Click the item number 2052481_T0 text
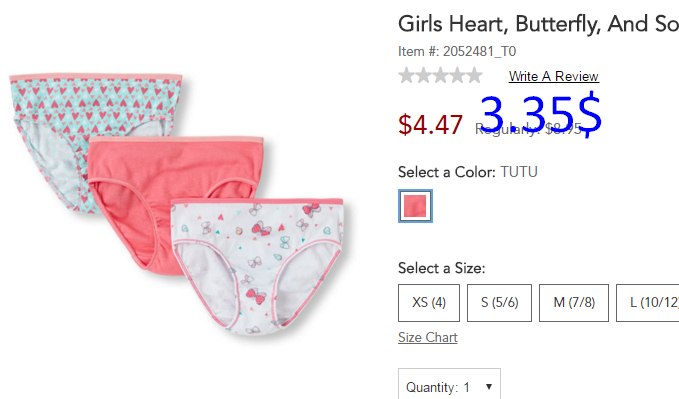The height and width of the screenshot is (399, 679). pyautogui.click(x=479, y=52)
